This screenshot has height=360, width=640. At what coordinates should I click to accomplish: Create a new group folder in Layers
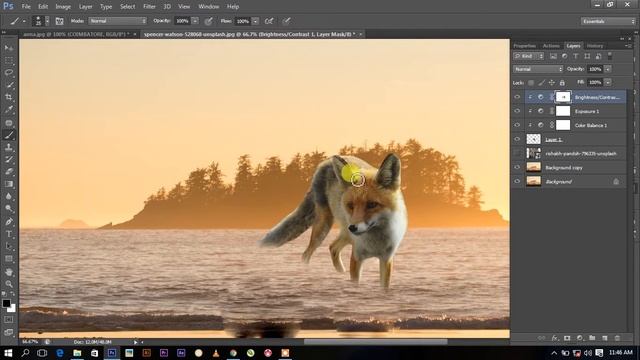pos(592,338)
